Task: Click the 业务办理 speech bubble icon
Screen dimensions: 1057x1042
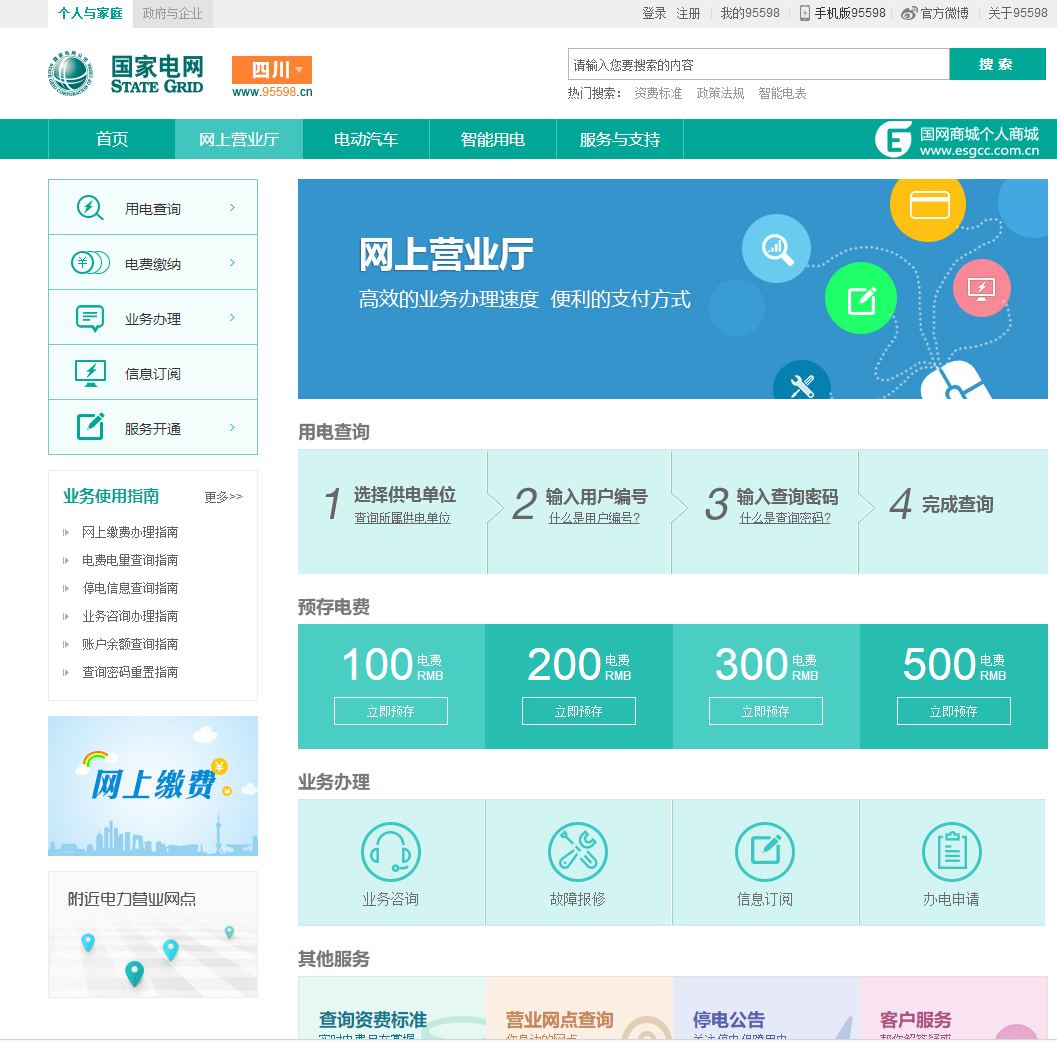Action: 90,318
